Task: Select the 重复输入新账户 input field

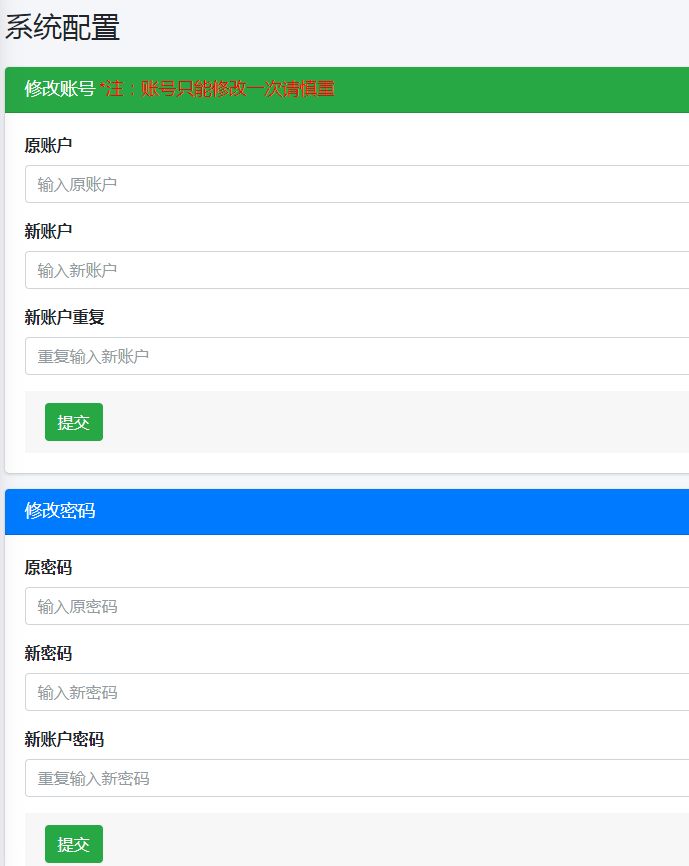Action: (x=357, y=356)
